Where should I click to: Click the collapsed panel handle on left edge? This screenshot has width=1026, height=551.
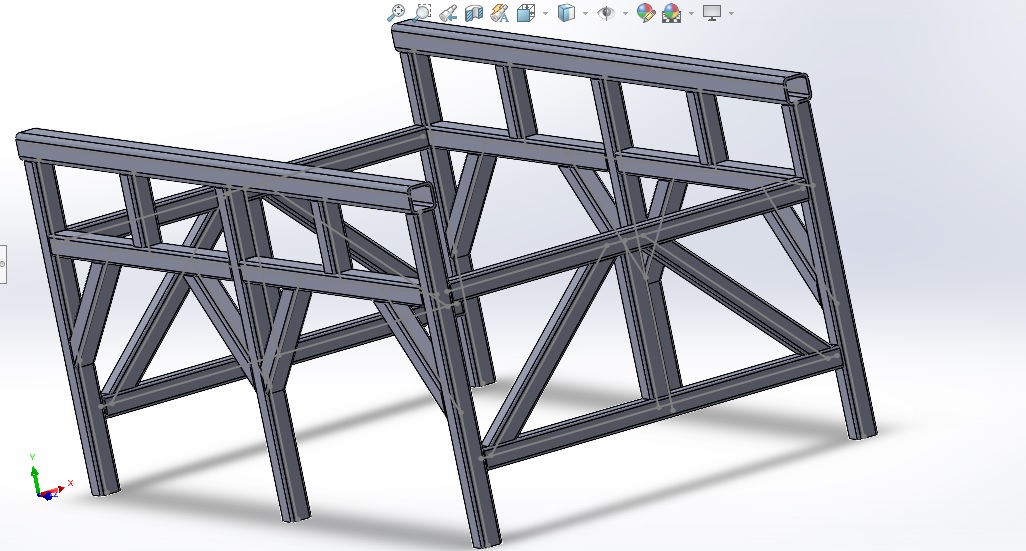pos(3,264)
